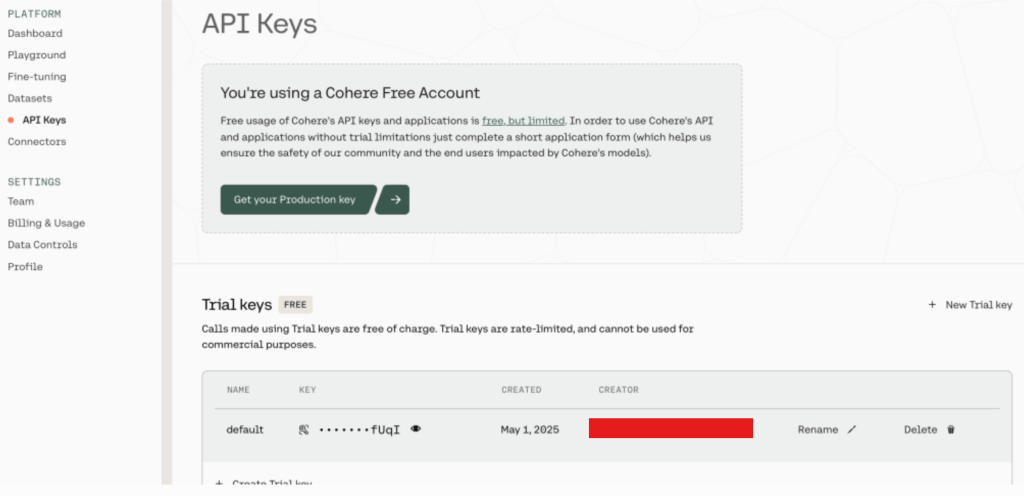Navigate to Connectors in the sidebar

pyautogui.click(x=37, y=142)
